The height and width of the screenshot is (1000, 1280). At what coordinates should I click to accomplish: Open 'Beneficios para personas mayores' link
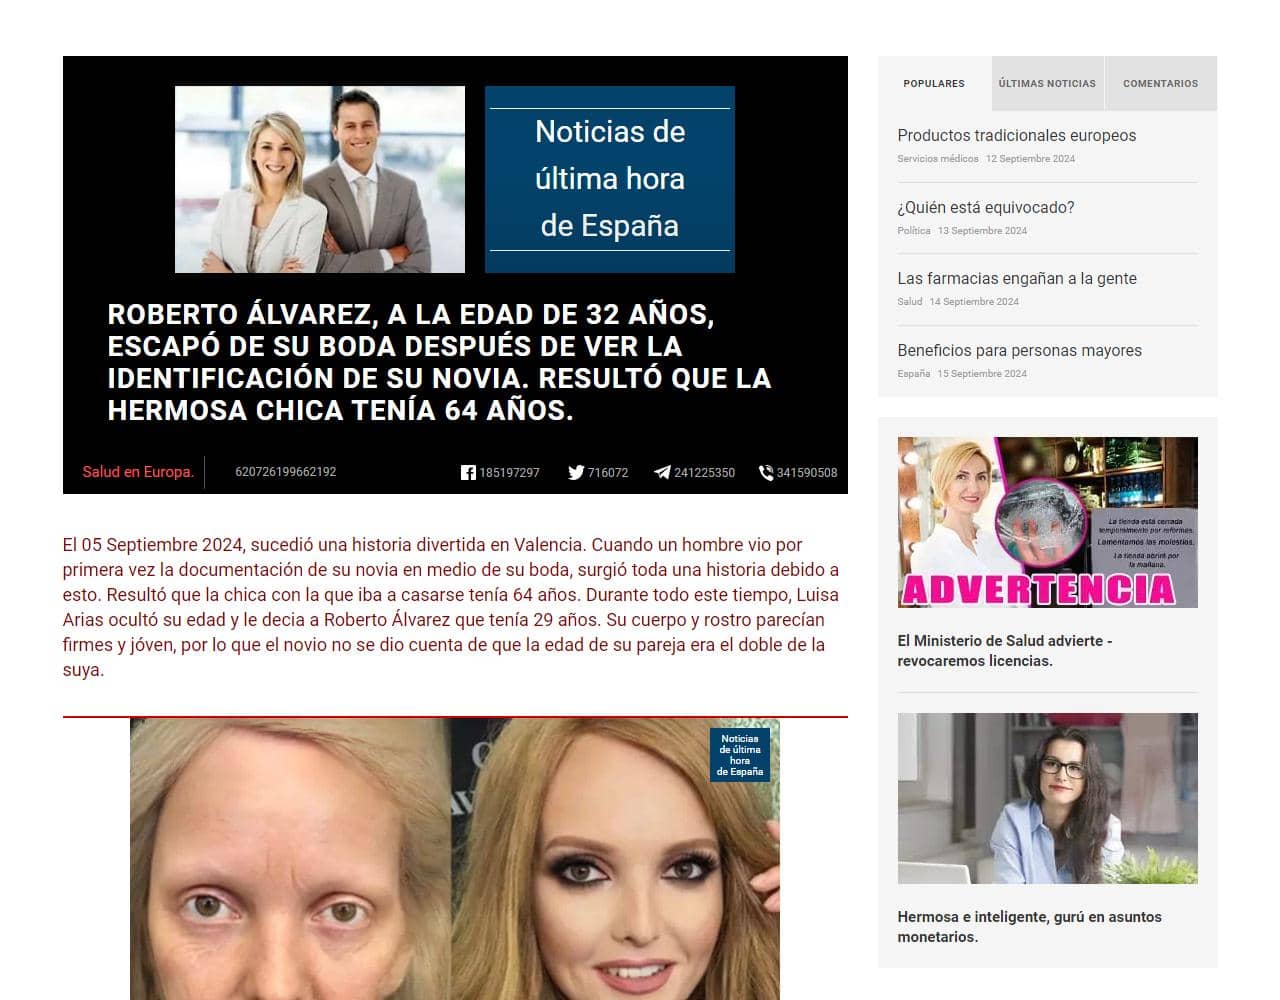[1019, 351]
